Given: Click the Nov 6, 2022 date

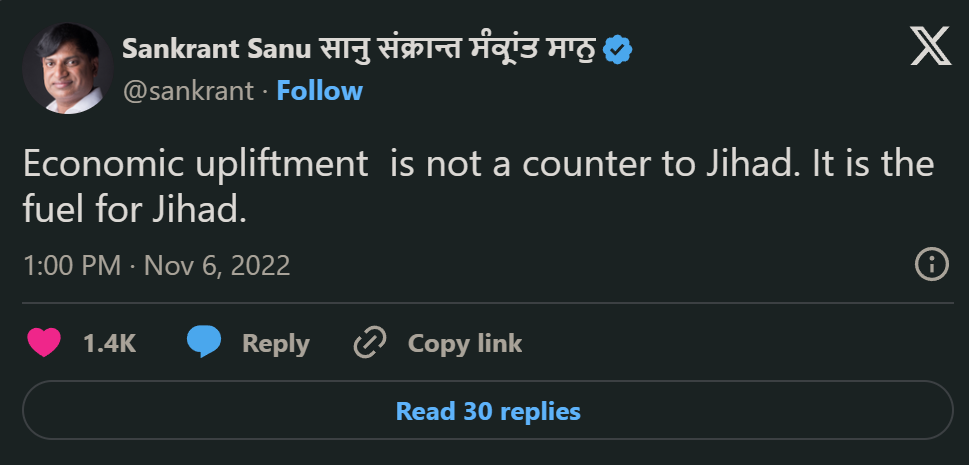Looking at the screenshot, I should pos(217,265).
